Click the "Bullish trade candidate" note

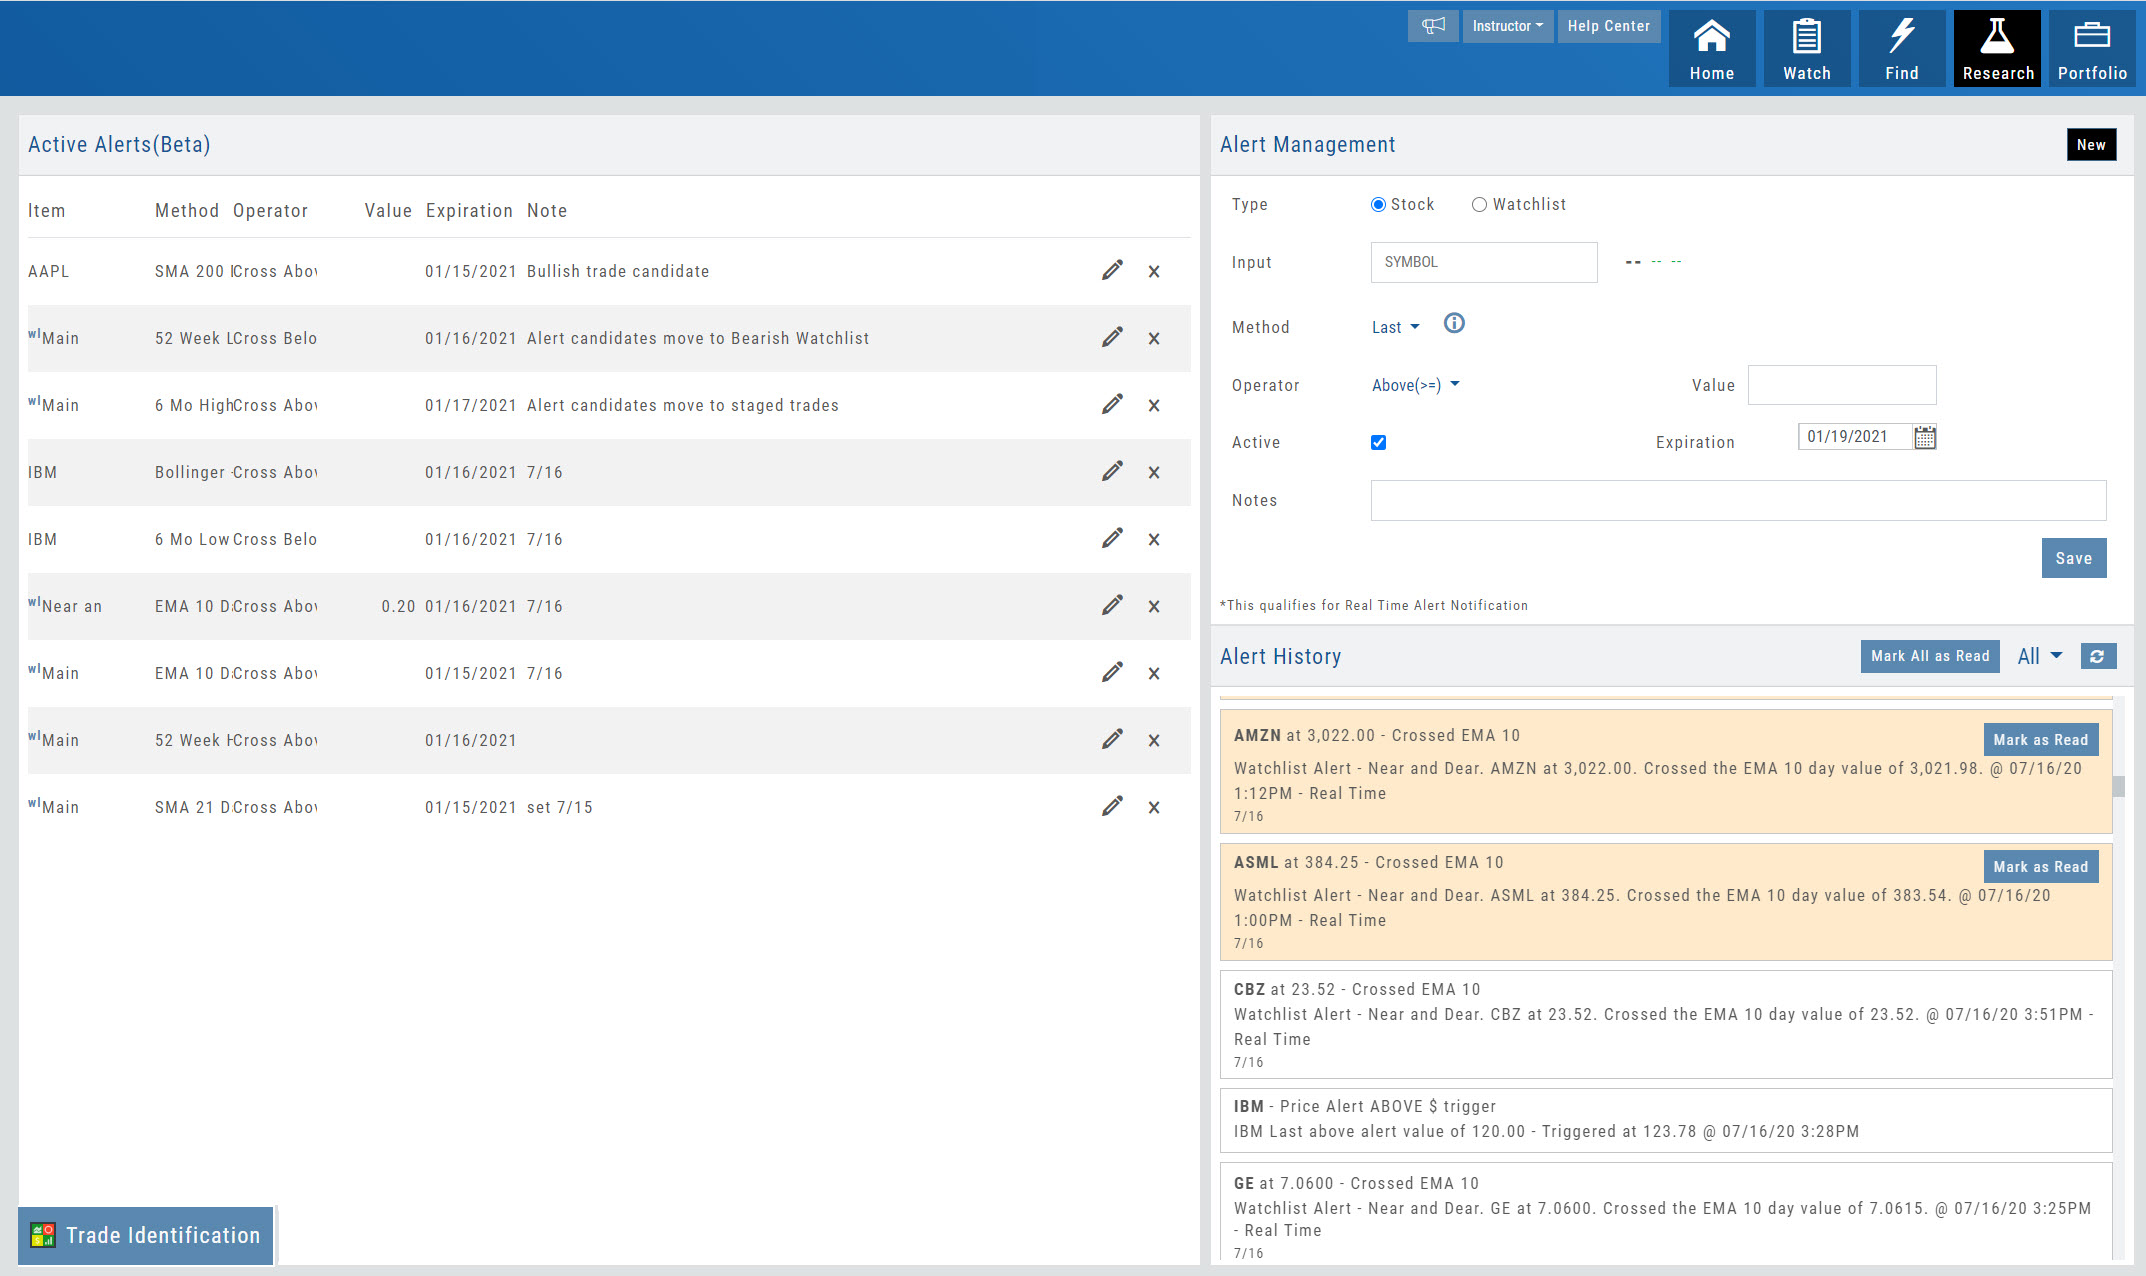(x=618, y=272)
